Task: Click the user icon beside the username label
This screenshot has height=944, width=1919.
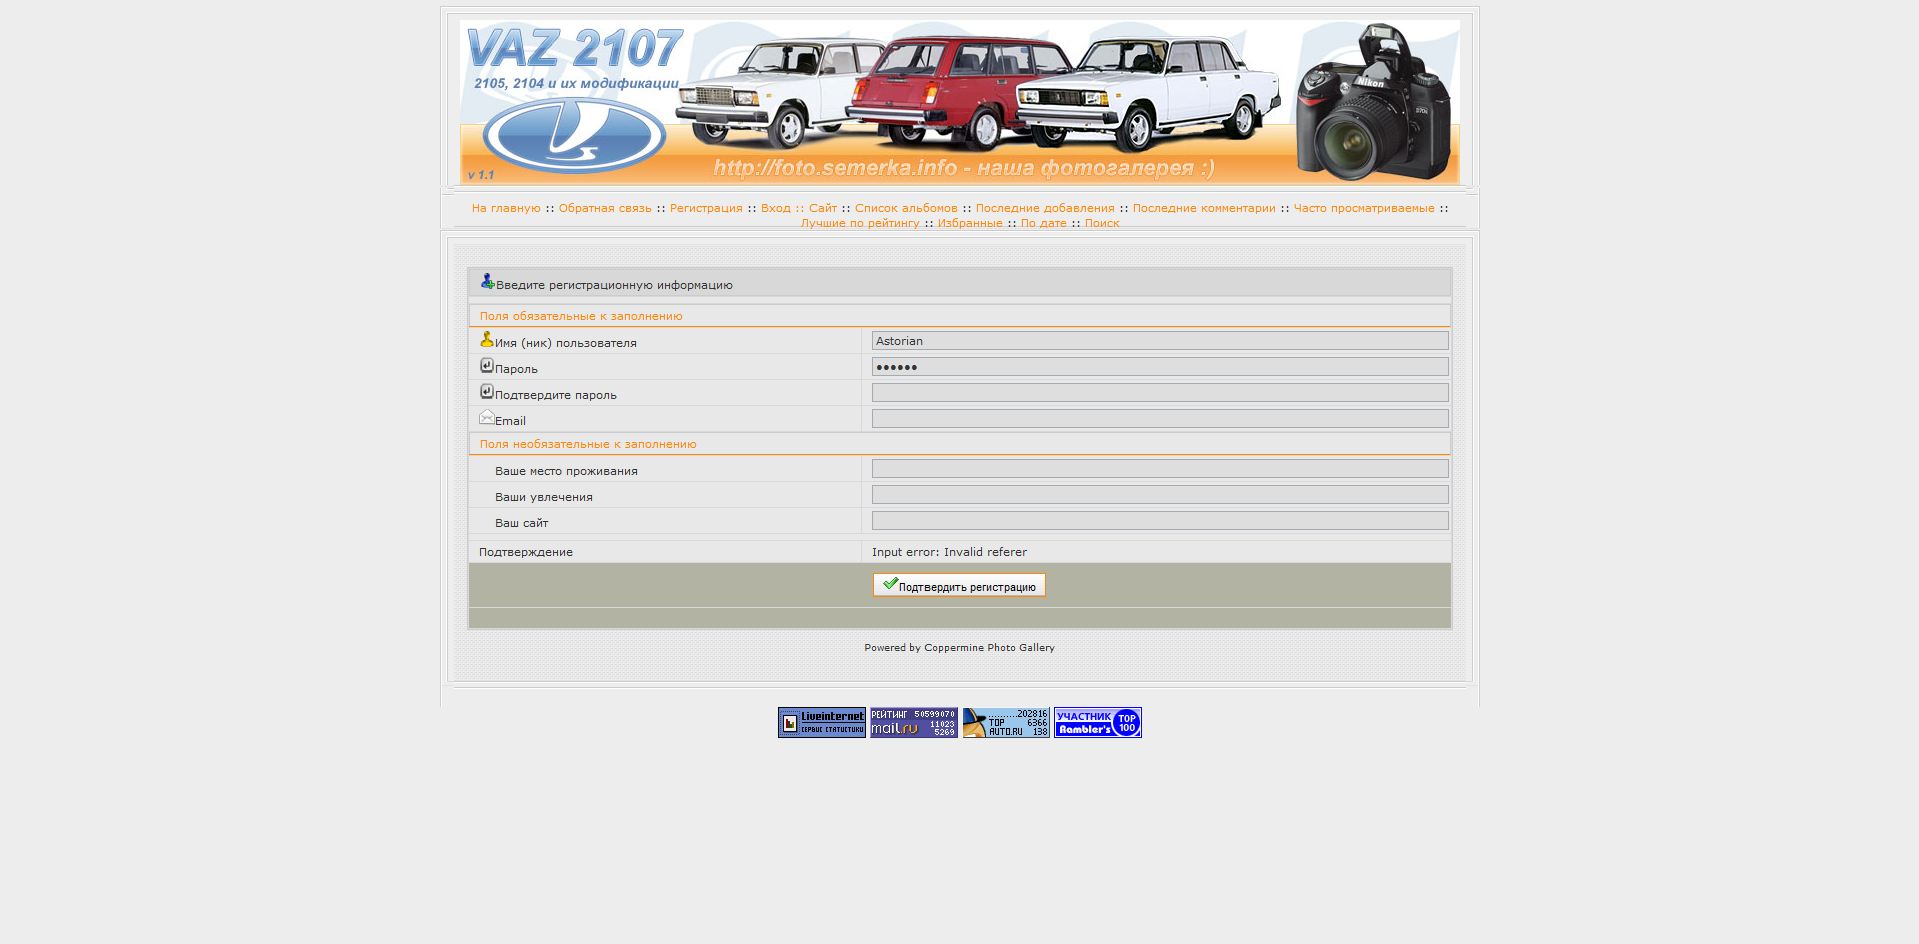Action: [x=486, y=340]
